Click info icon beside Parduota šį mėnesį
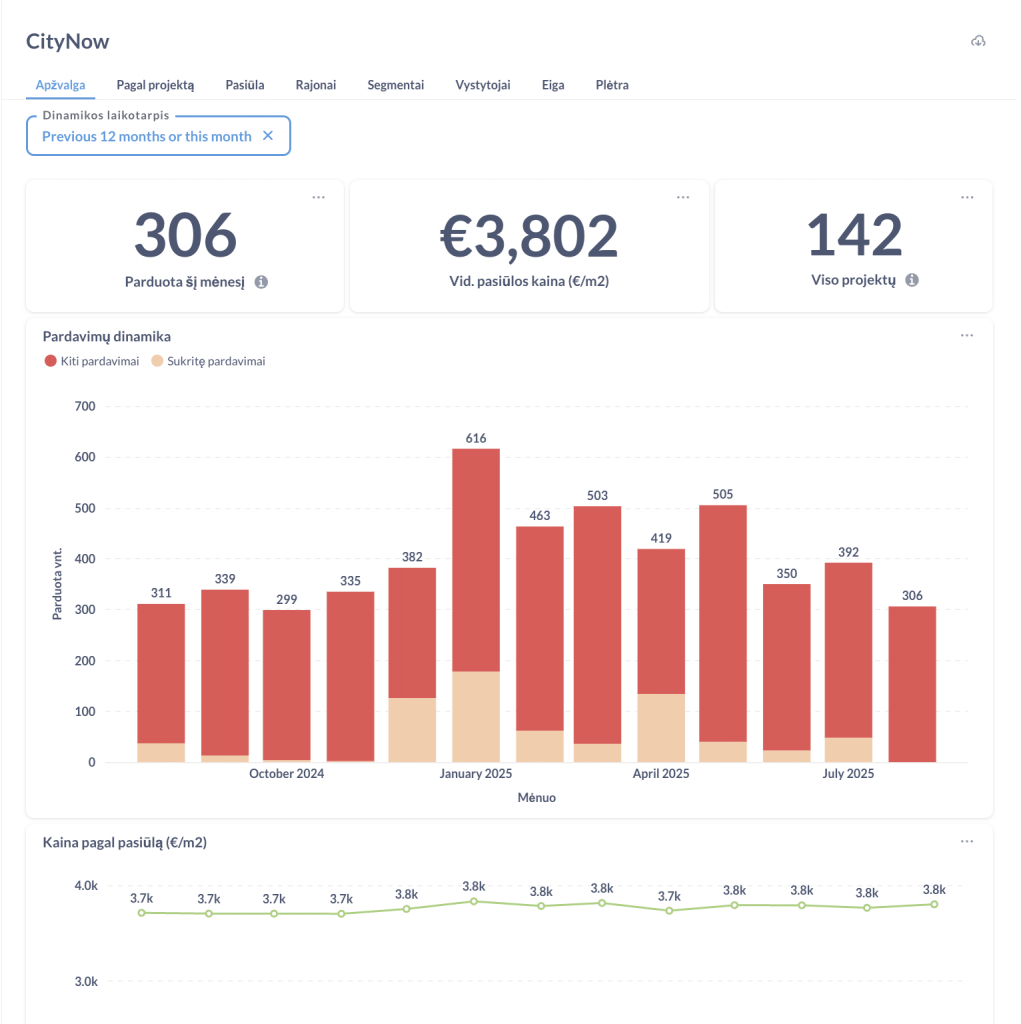 pyautogui.click(x=261, y=282)
